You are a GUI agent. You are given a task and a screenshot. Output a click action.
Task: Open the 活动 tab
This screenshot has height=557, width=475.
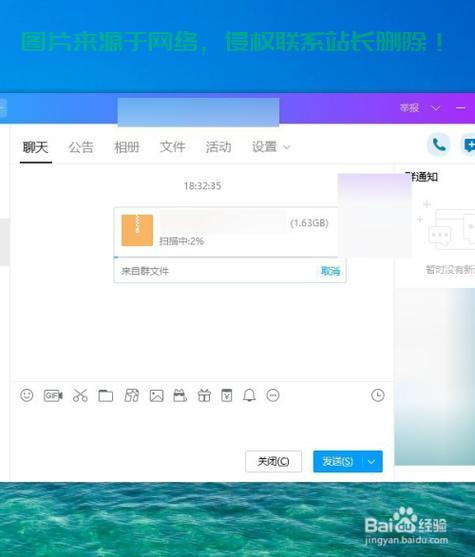[x=218, y=147]
